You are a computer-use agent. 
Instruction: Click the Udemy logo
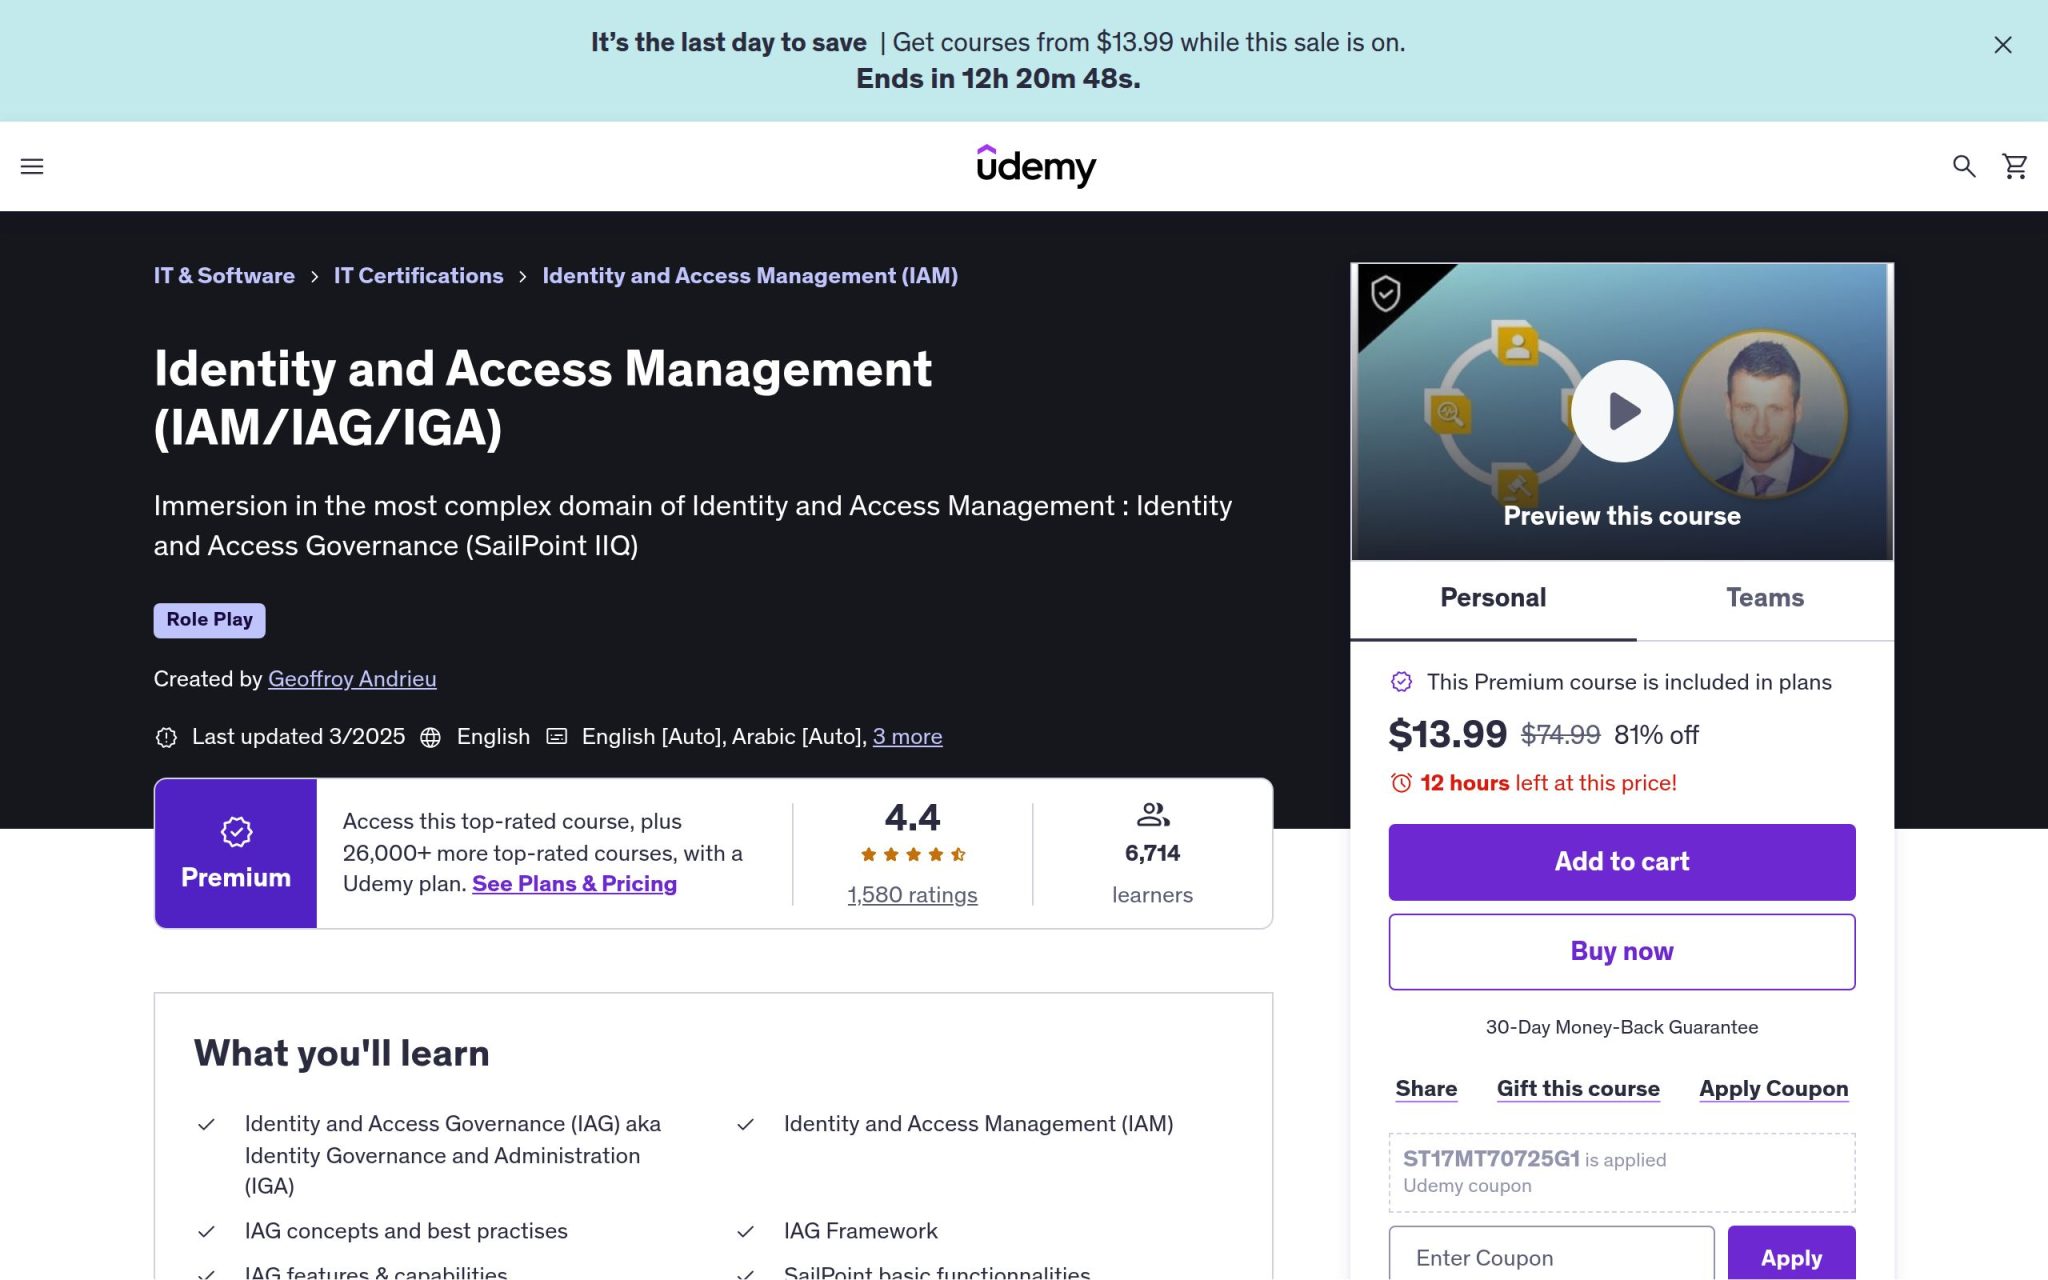coord(1036,166)
